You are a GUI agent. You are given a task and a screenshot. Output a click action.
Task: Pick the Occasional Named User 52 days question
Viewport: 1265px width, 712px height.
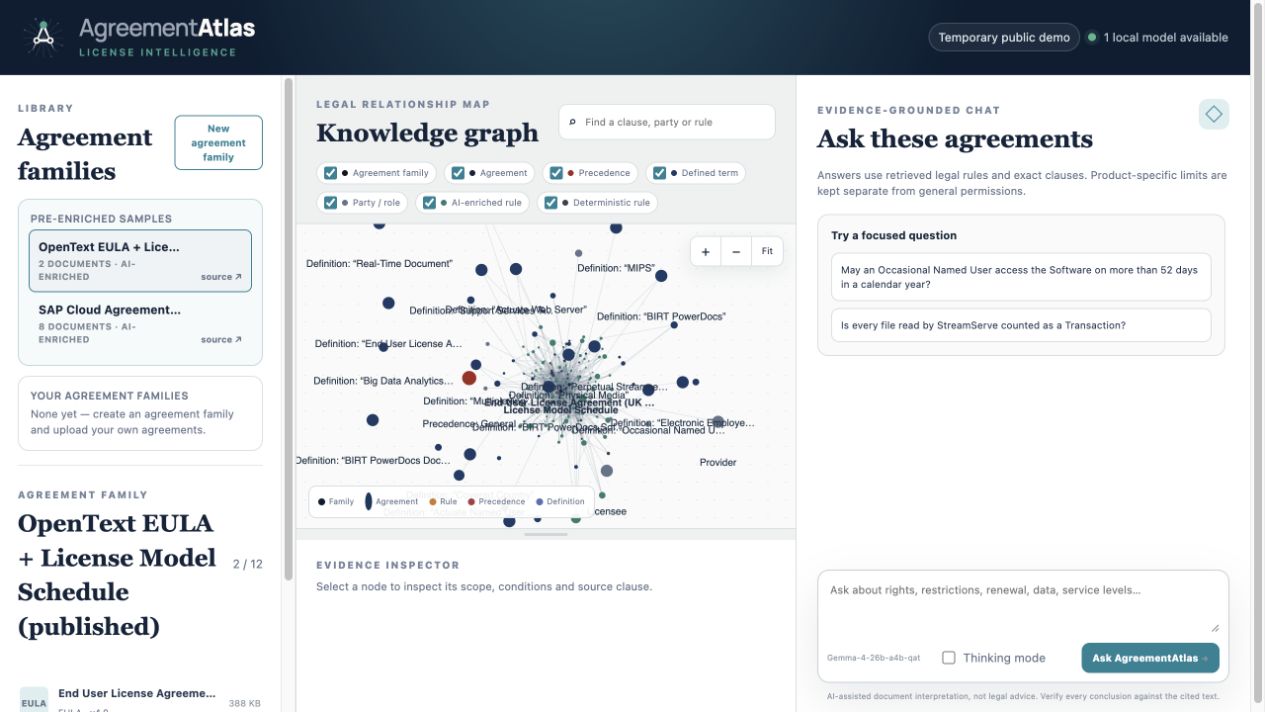1021,277
